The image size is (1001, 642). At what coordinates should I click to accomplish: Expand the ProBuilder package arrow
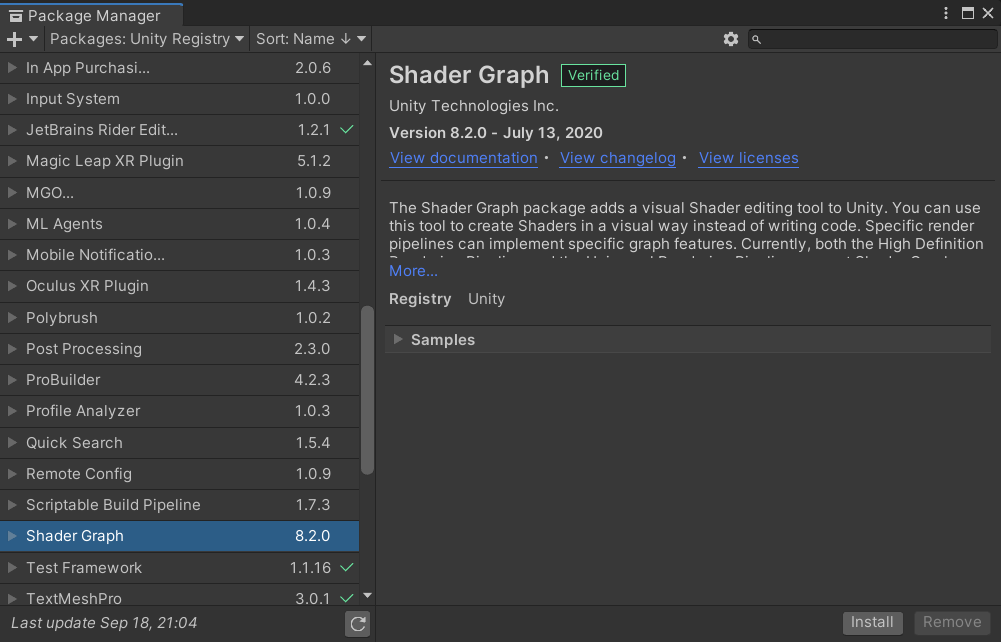click(11, 380)
